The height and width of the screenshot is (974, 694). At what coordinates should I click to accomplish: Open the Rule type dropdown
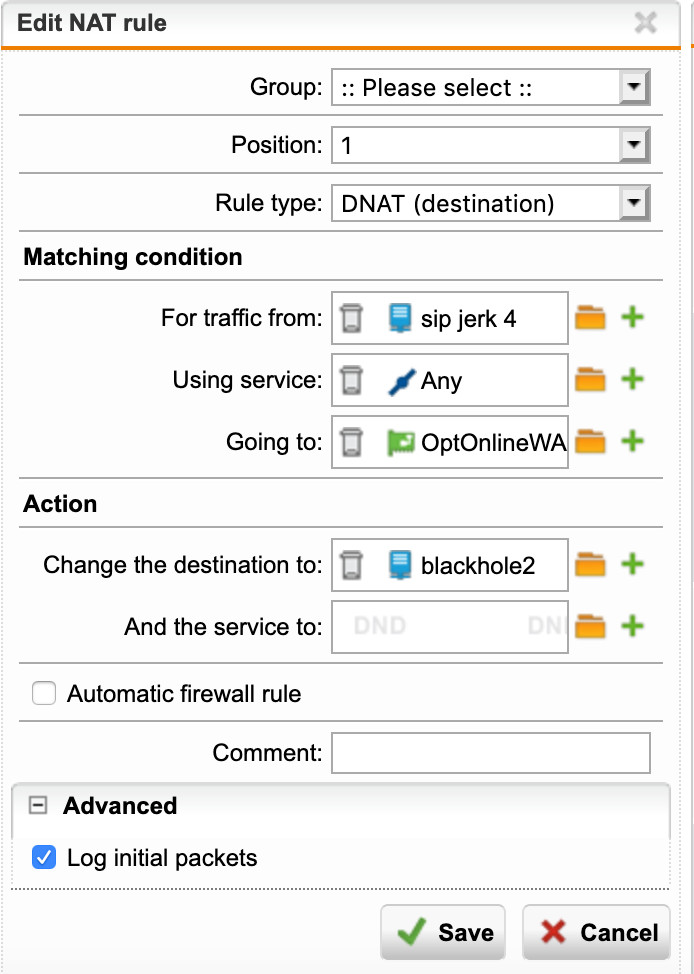point(491,203)
